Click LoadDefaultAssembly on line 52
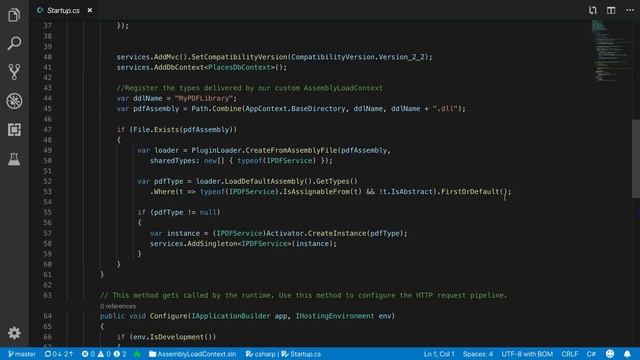The width and height of the screenshot is (640, 360). [262, 181]
